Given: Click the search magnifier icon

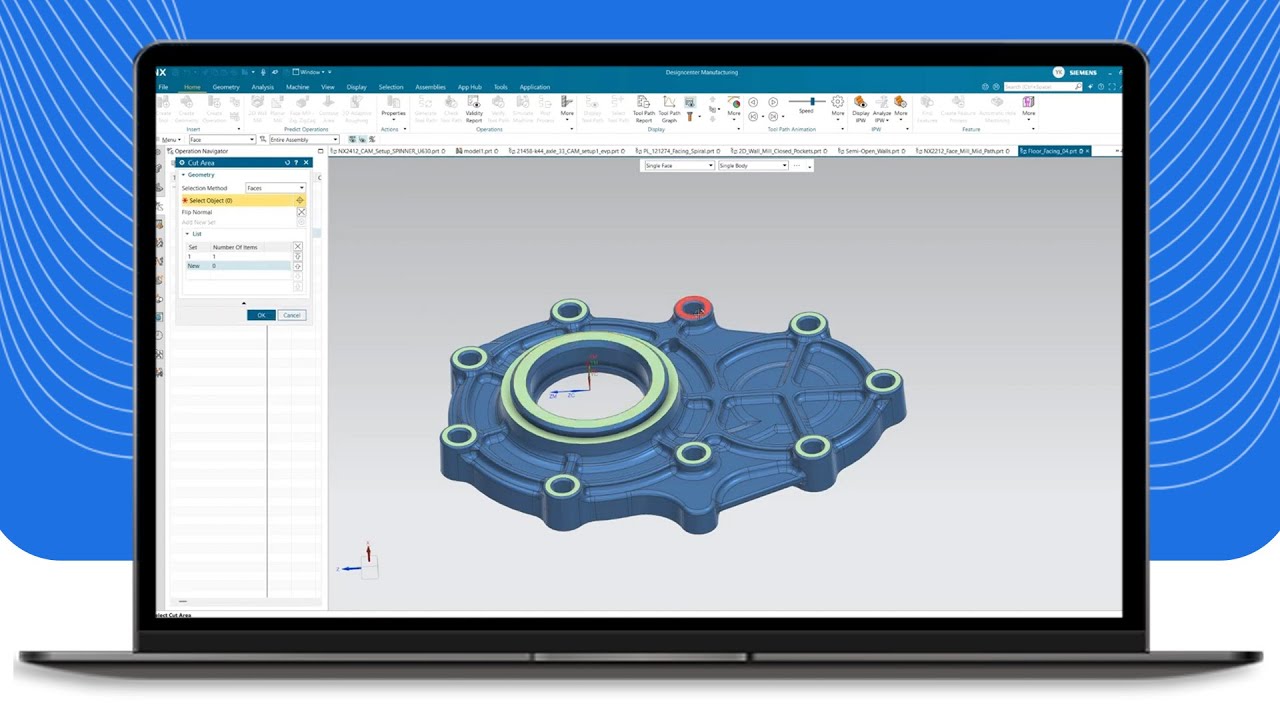Looking at the screenshot, I should [1077, 87].
